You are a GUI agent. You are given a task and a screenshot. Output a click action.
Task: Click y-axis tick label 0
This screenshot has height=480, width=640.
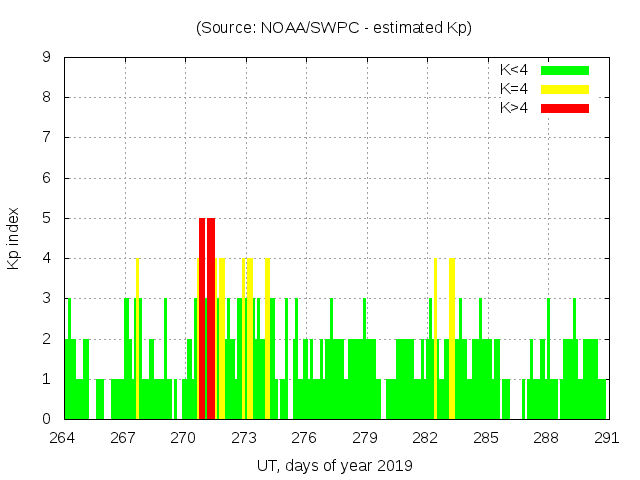(x=46, y=419)
